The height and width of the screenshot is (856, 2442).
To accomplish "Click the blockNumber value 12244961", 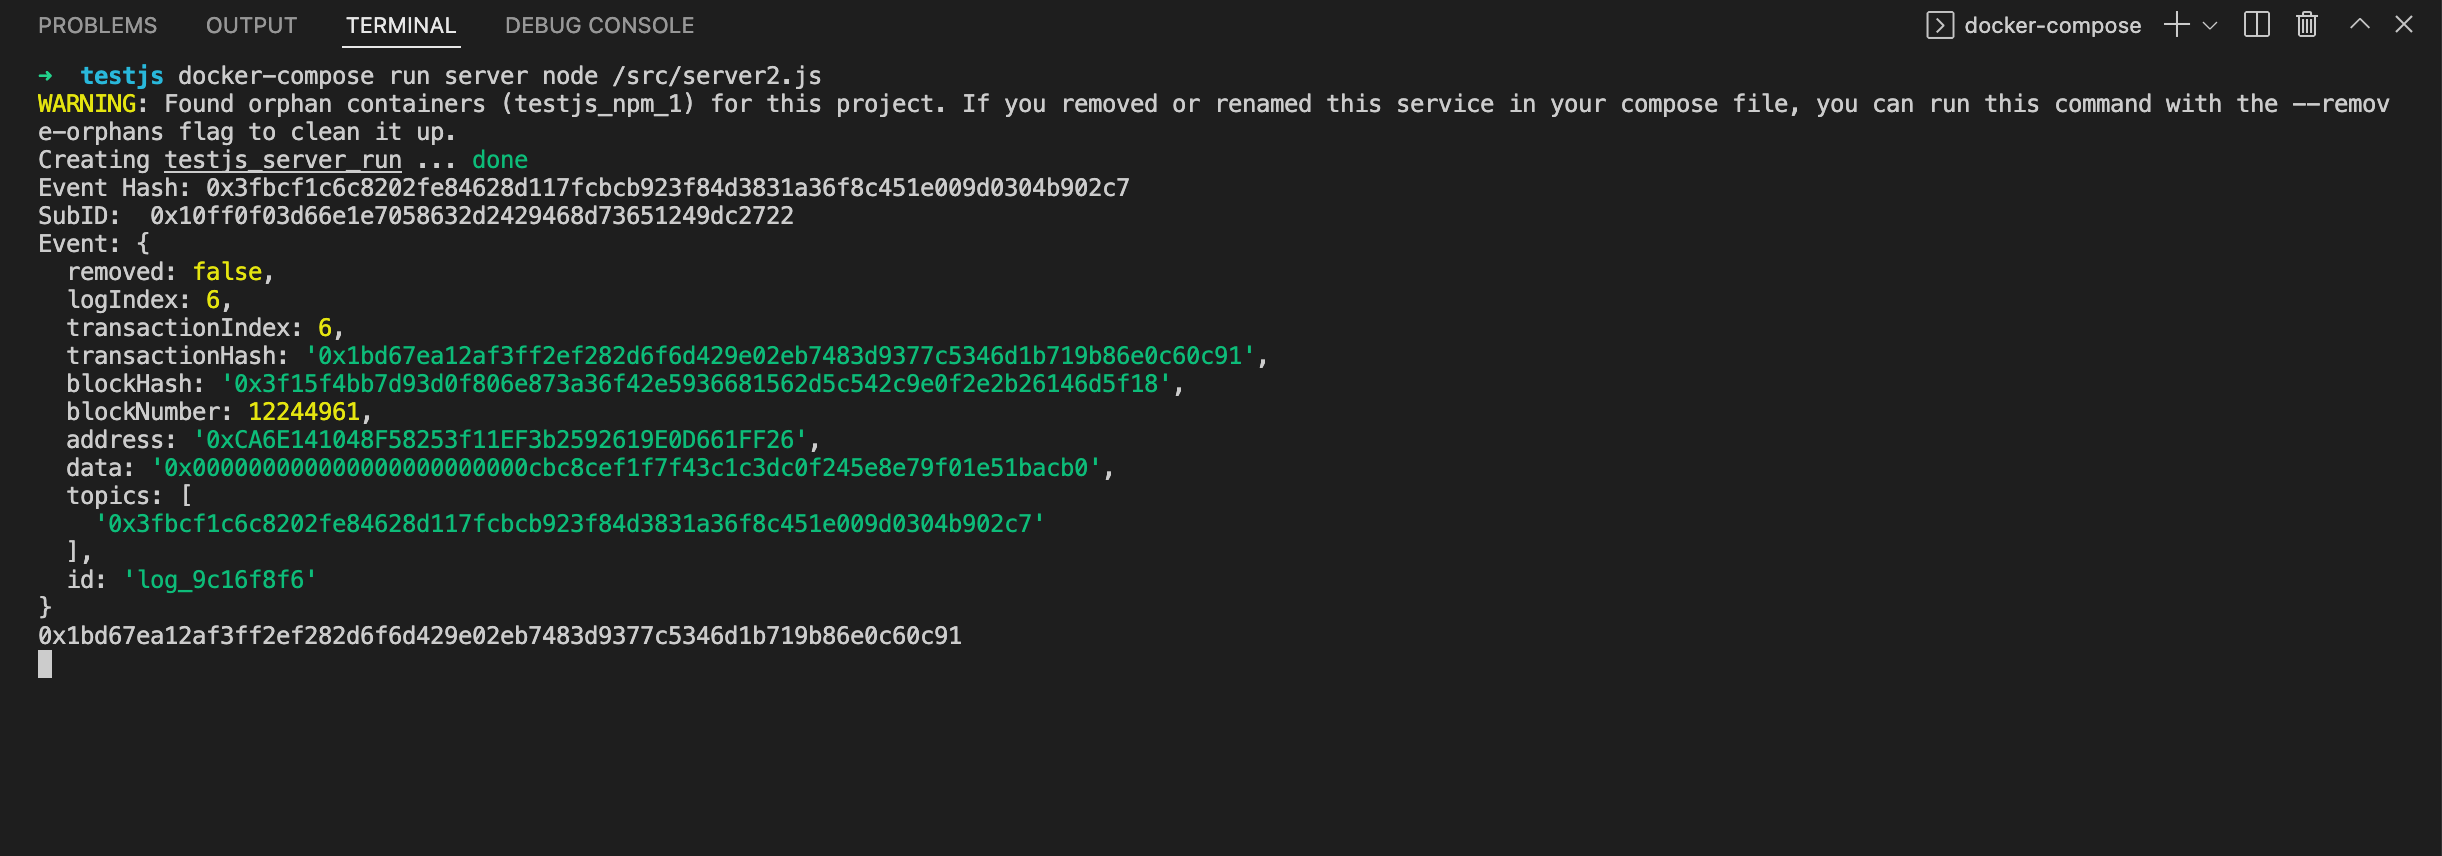I will 305,411.
